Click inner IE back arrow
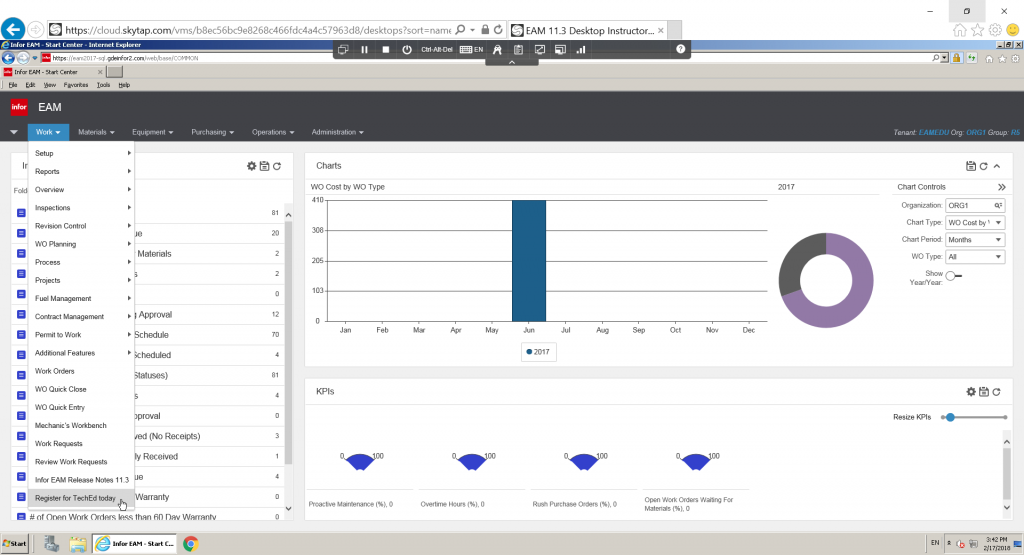Screen dimensions: 1024x555 click(x=8, y=58)
